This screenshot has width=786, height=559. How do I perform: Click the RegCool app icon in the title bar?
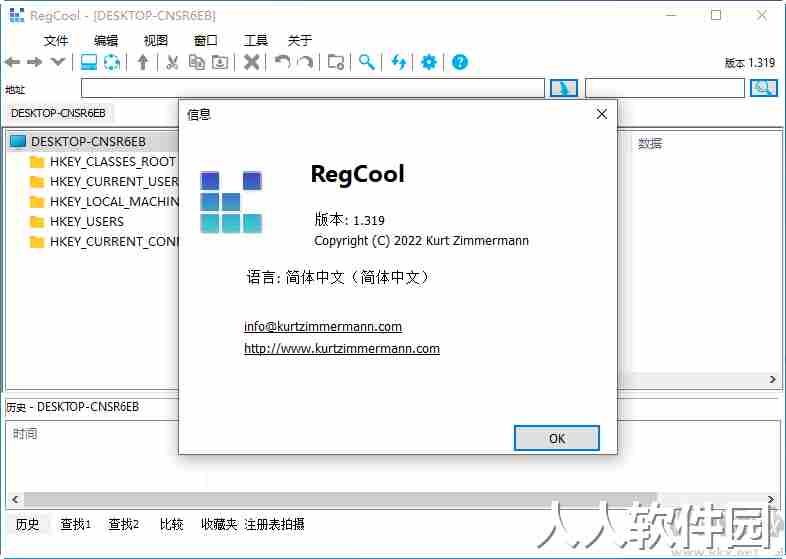pos(17,15)
